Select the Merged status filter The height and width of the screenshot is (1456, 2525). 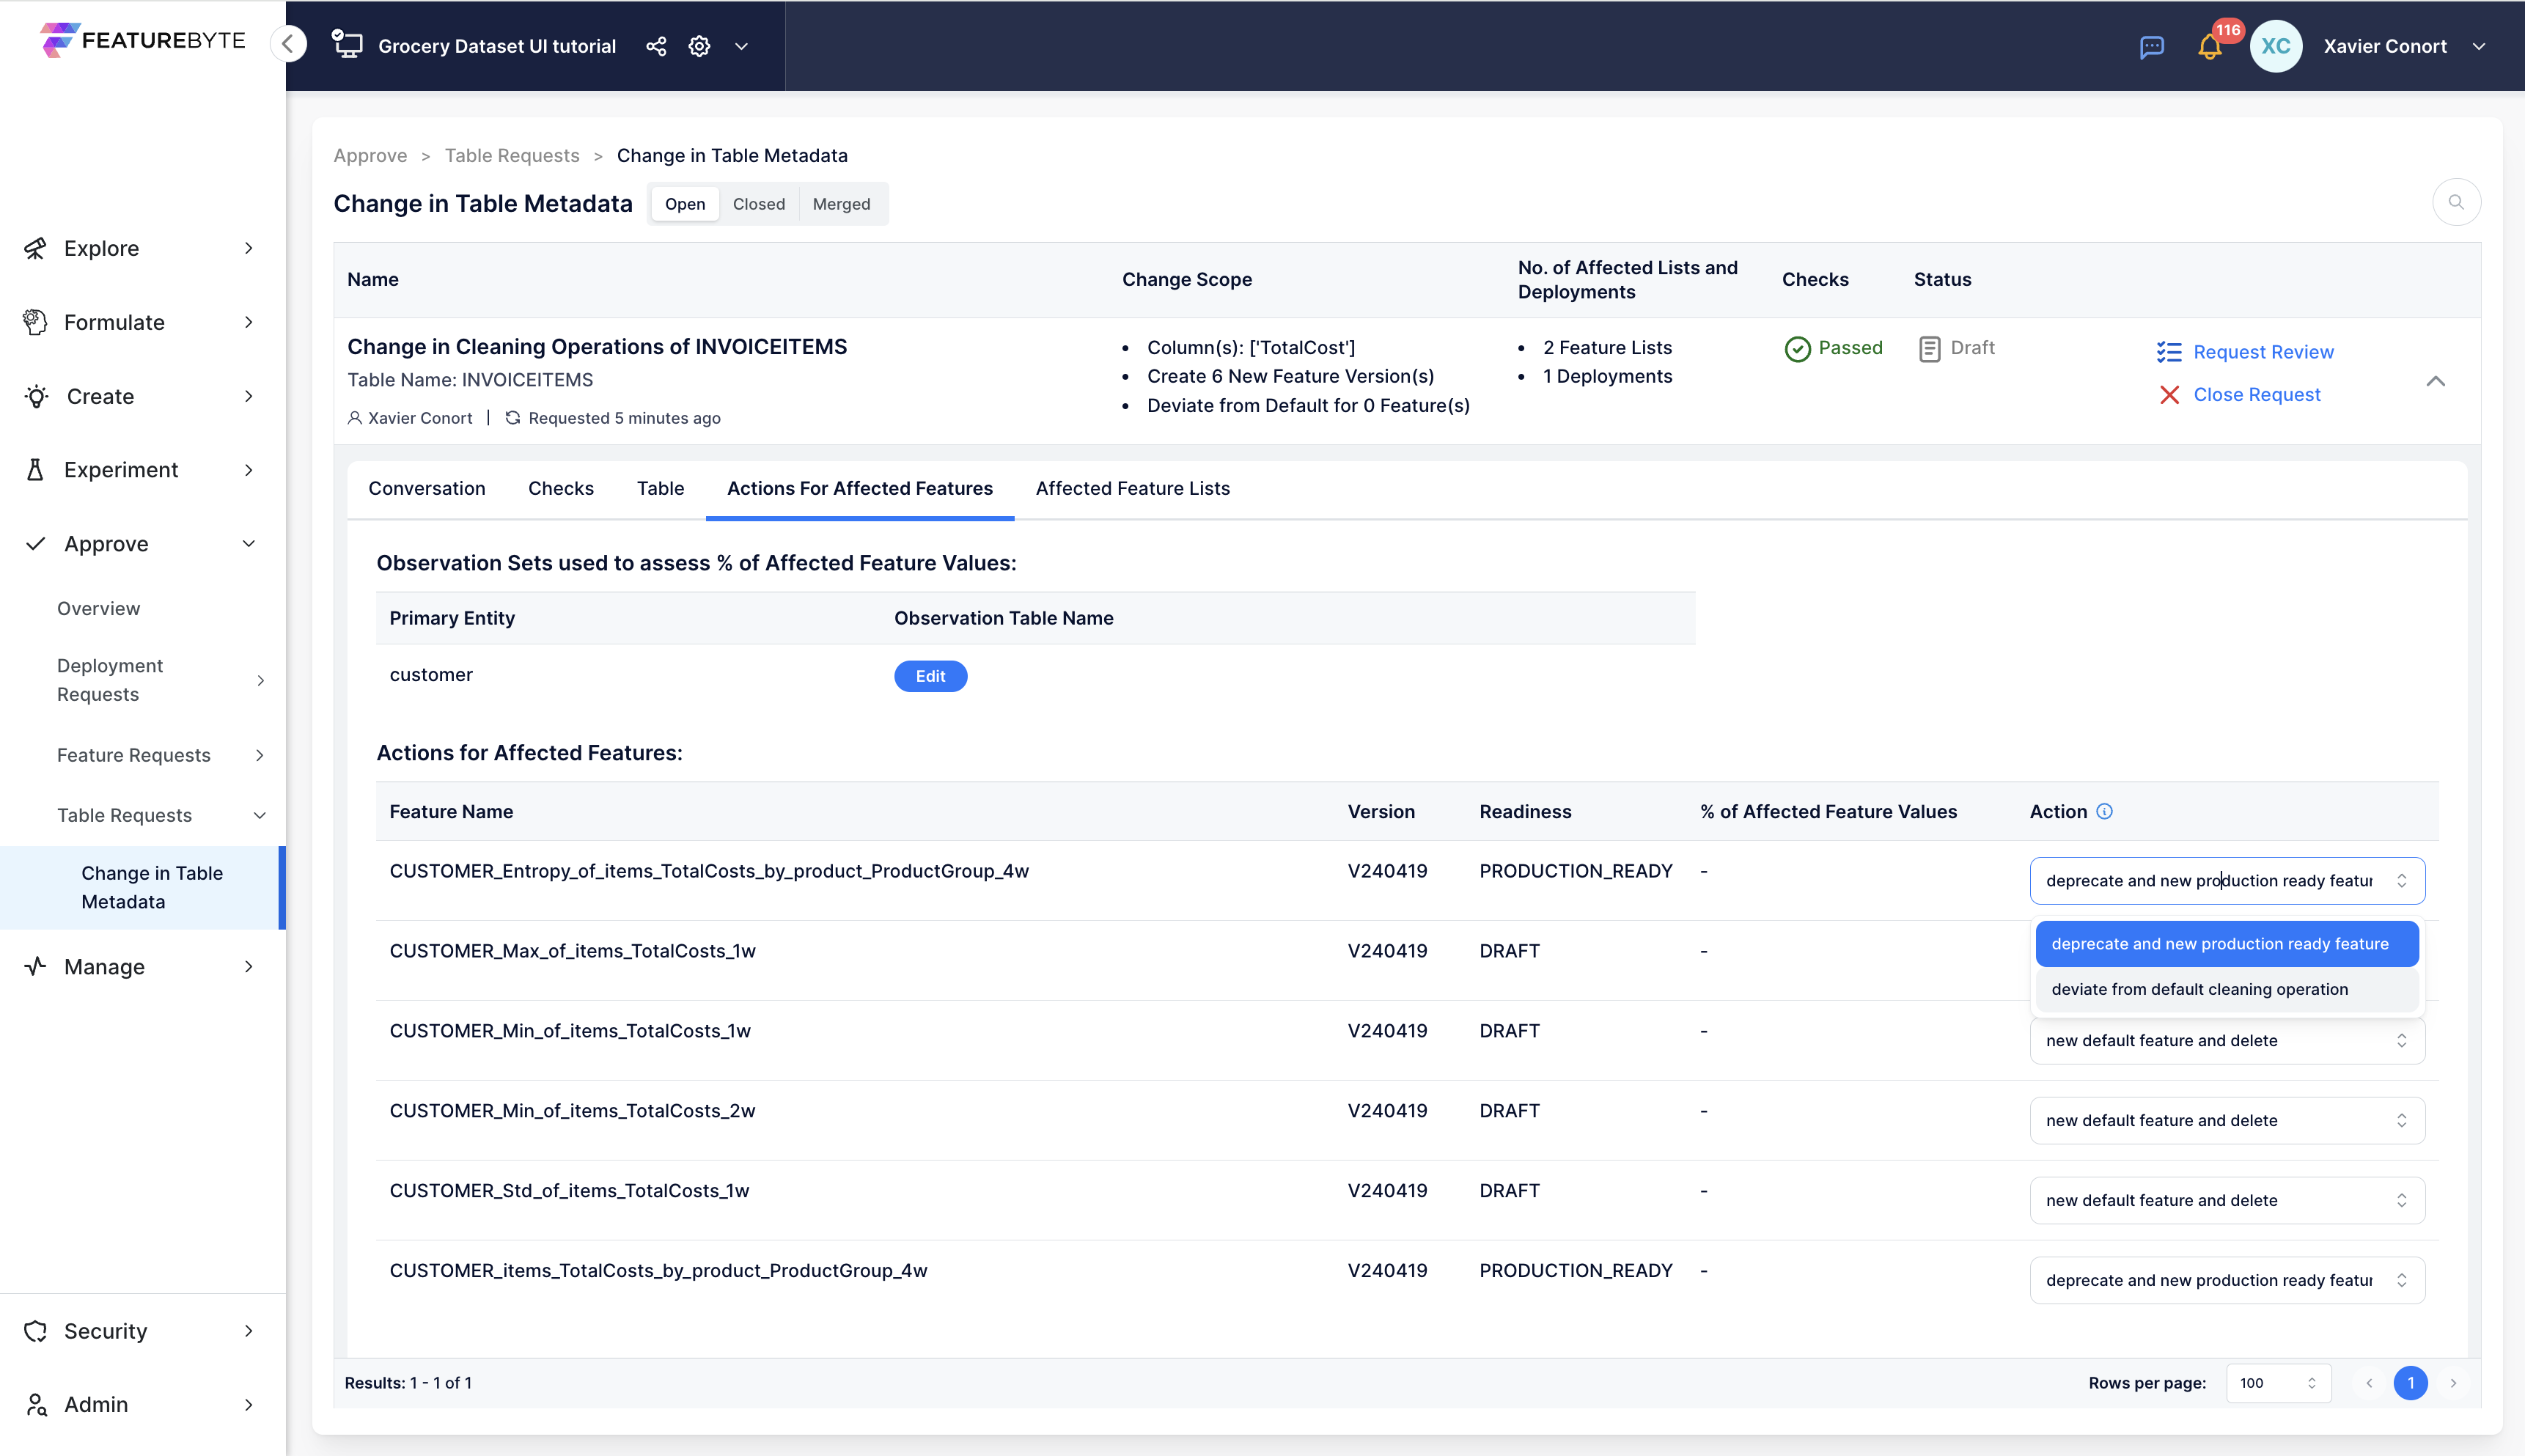841,204
